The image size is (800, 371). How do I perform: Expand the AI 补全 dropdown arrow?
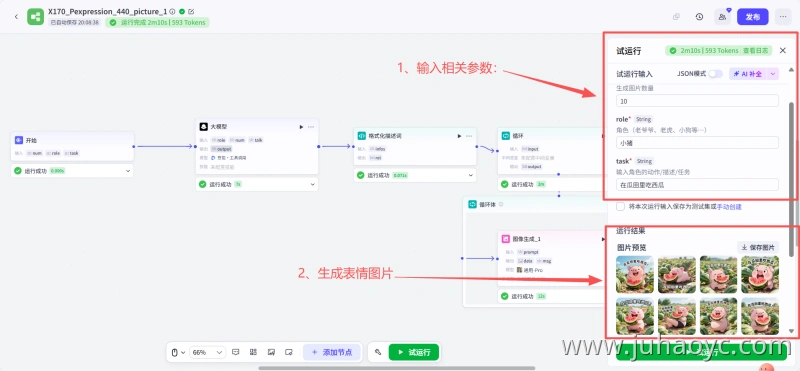point(773,74)
